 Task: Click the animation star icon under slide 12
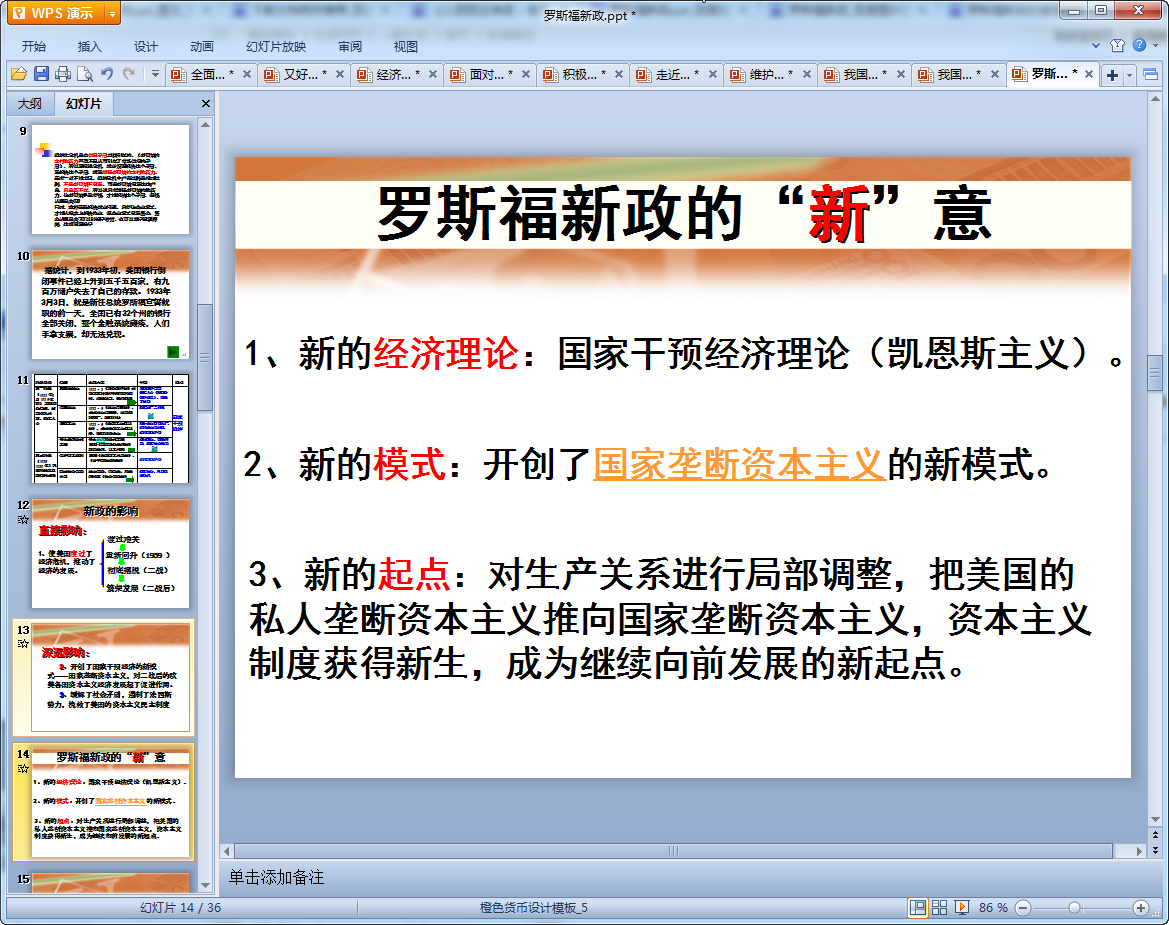pos(23,520)
